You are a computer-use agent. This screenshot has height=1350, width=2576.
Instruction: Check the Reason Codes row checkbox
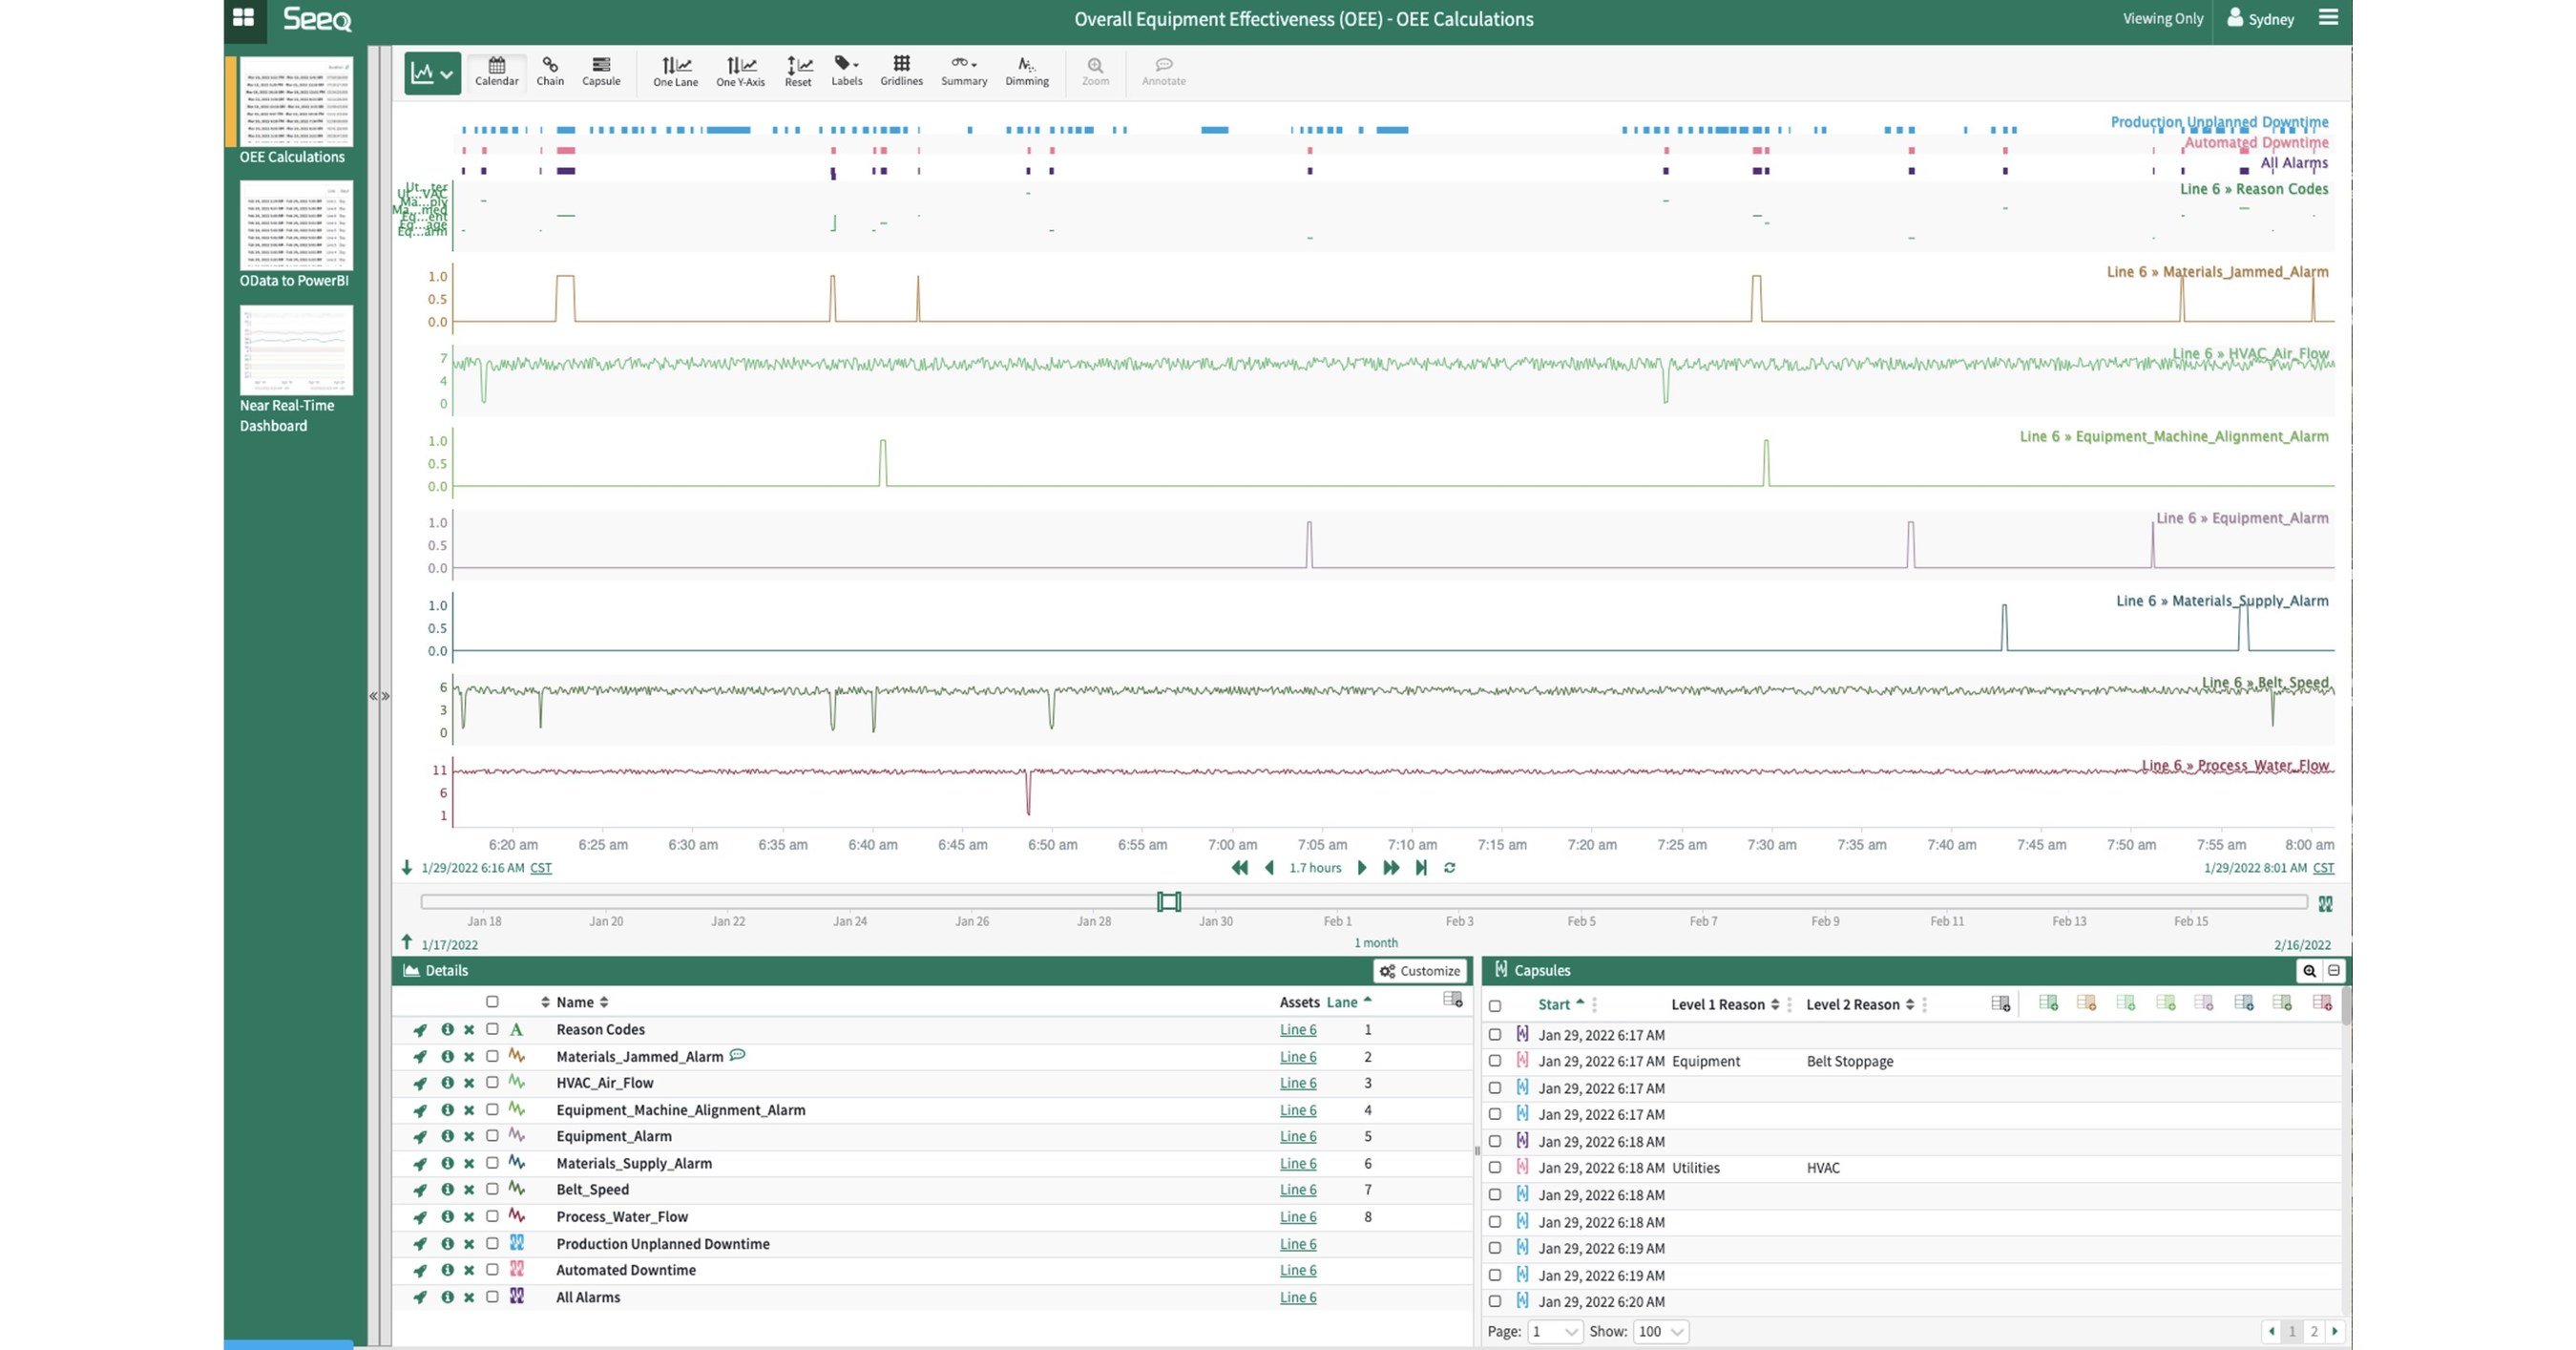click(492, 1029)
